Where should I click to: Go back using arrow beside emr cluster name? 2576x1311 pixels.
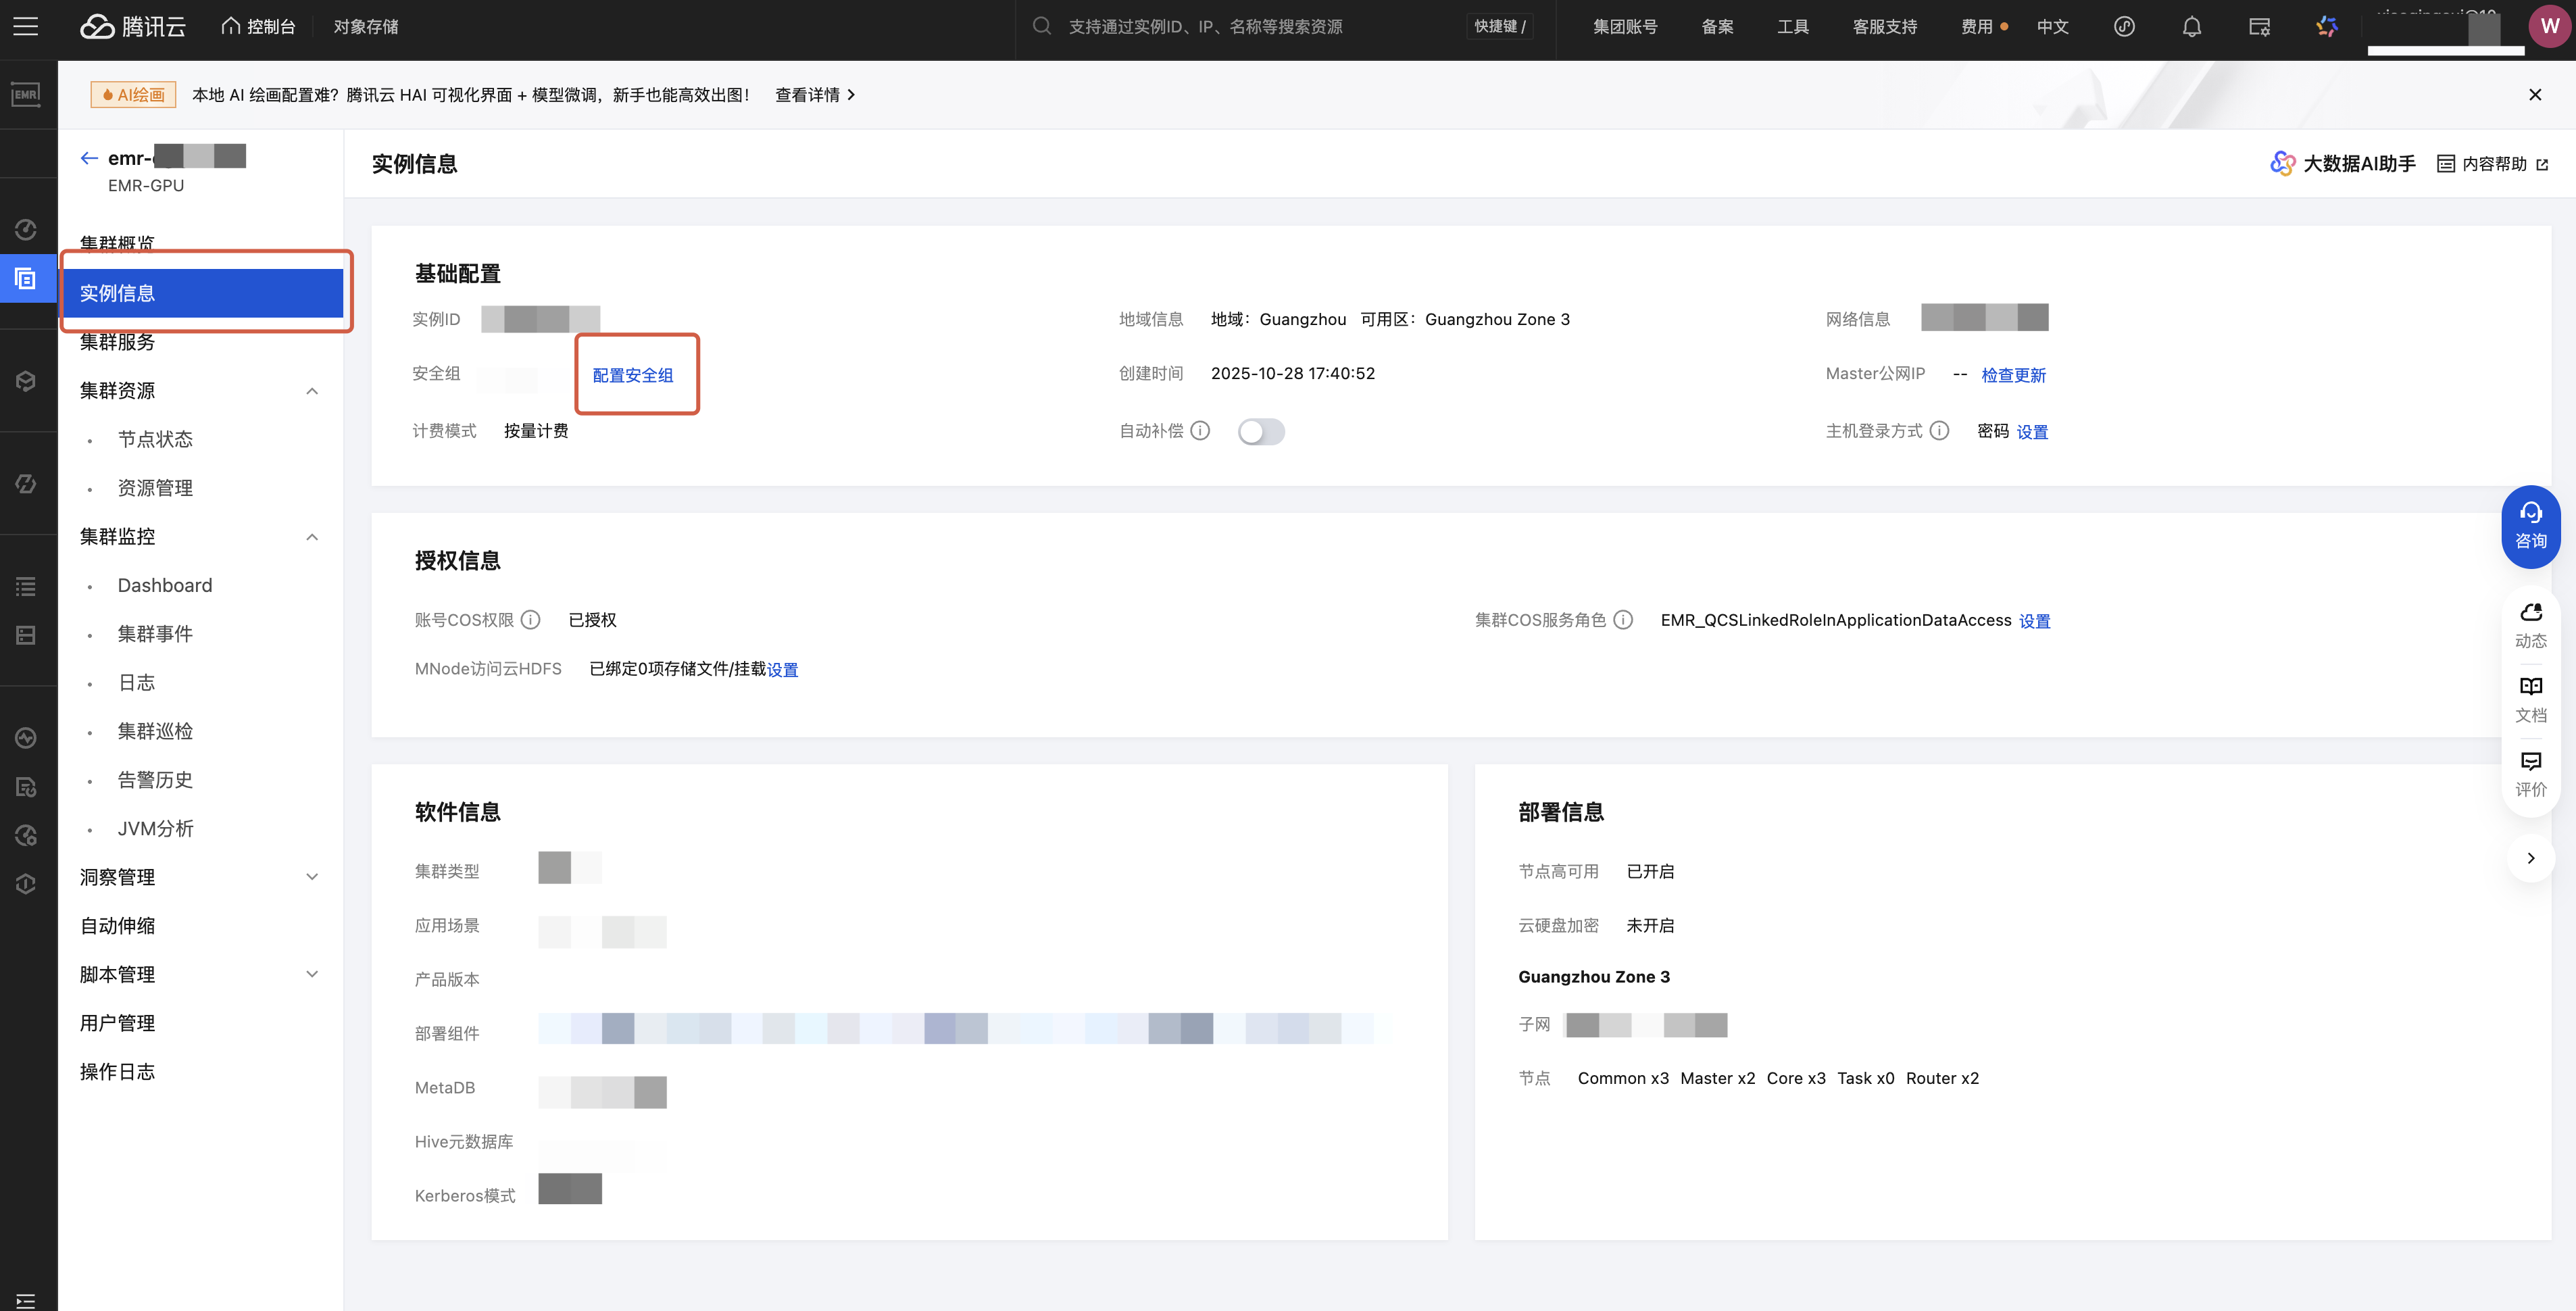point(89,158)
